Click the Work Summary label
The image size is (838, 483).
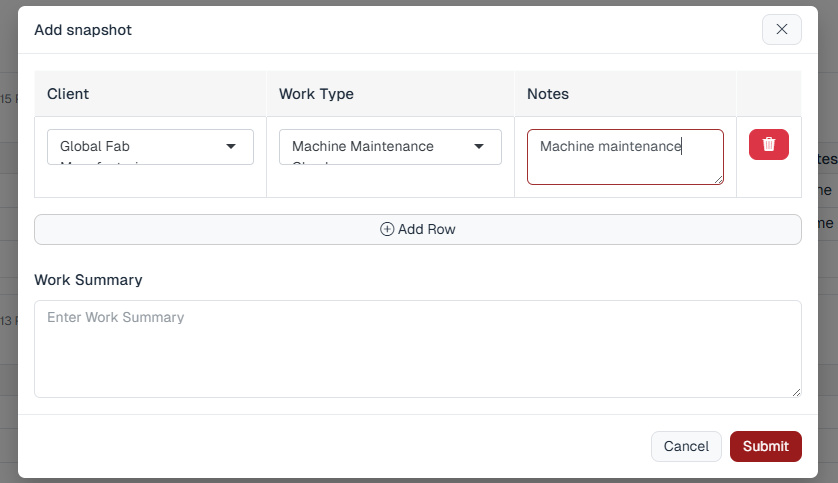[x=88, y=280]
